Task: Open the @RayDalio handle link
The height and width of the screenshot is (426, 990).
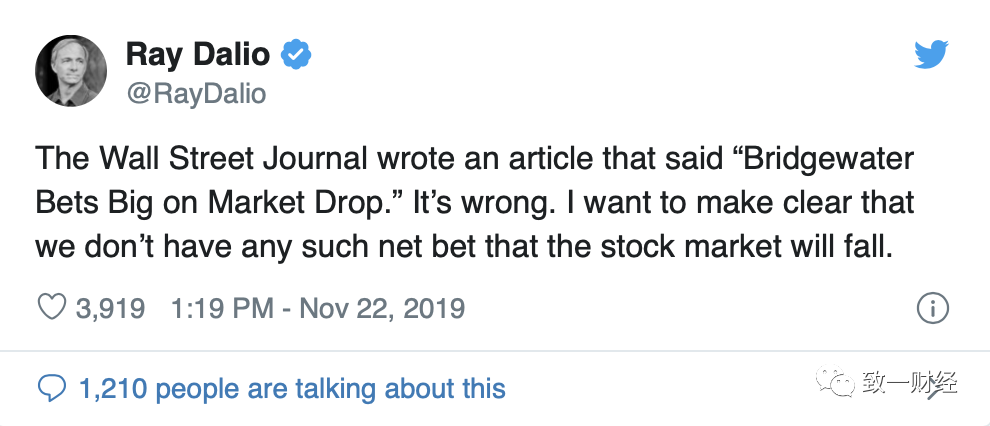Action: pos(196,93)
